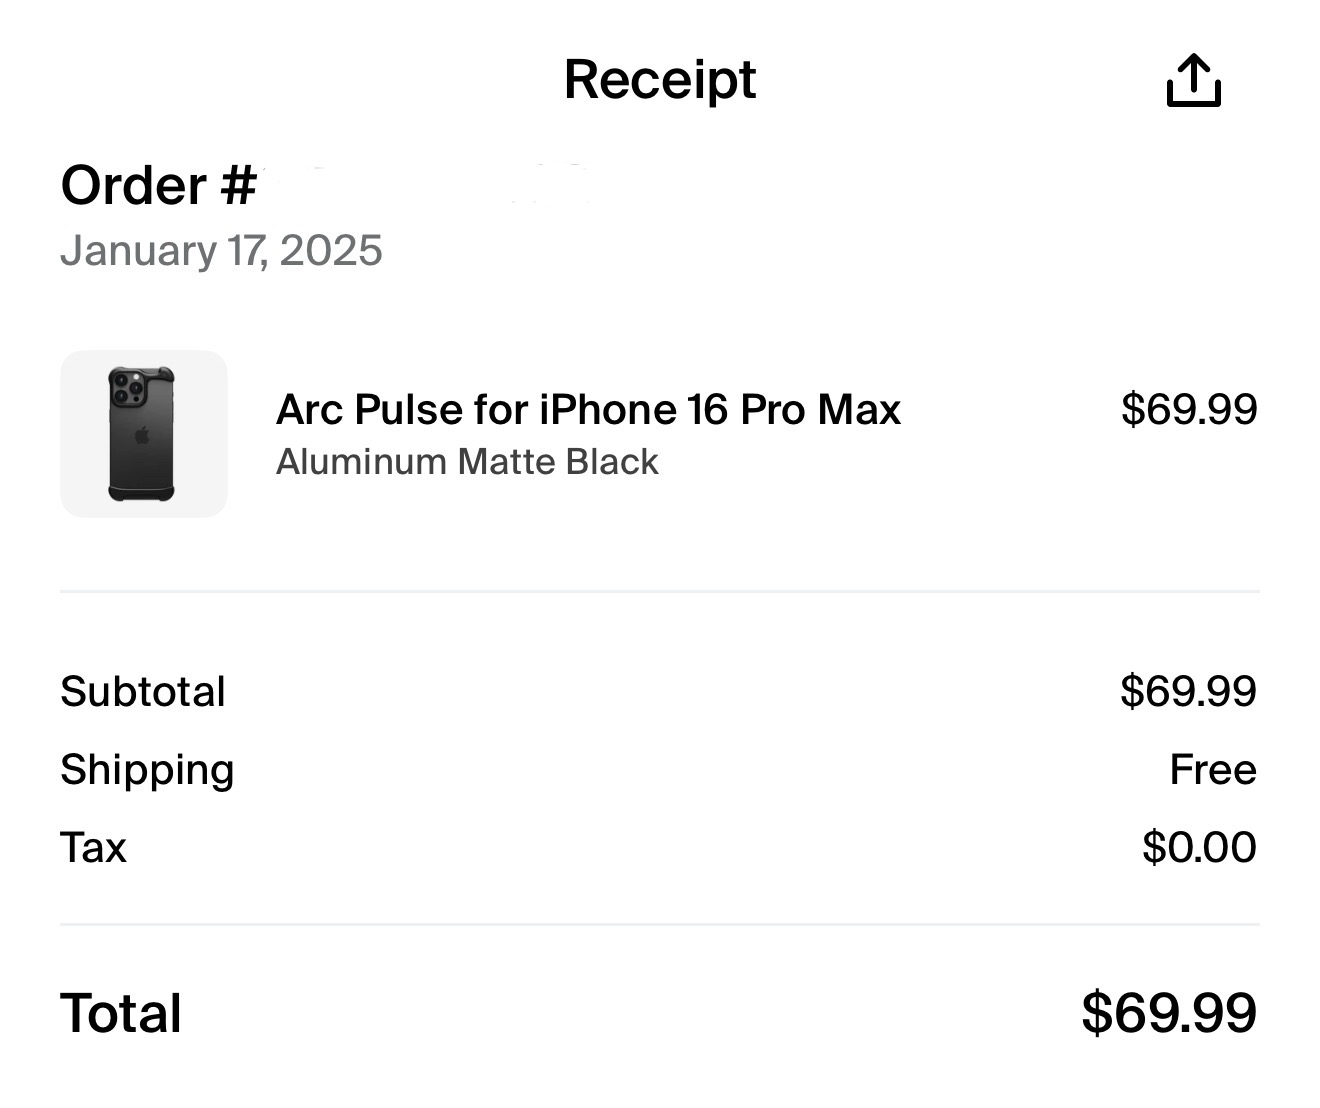Tap the share icon beside Receipt
Viewport: 1320px width, 1108px height.
tap(1193, 80)
